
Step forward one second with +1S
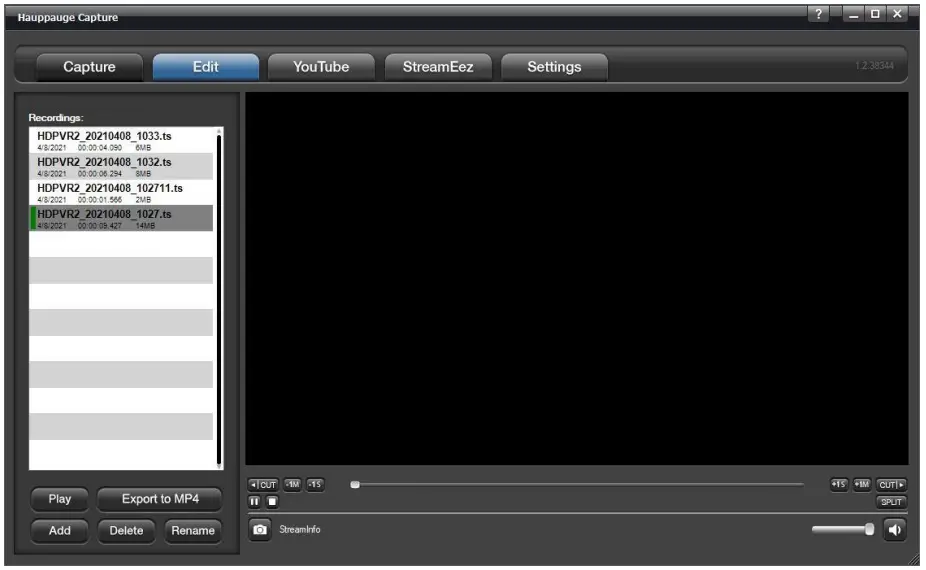tap(839, 485)
